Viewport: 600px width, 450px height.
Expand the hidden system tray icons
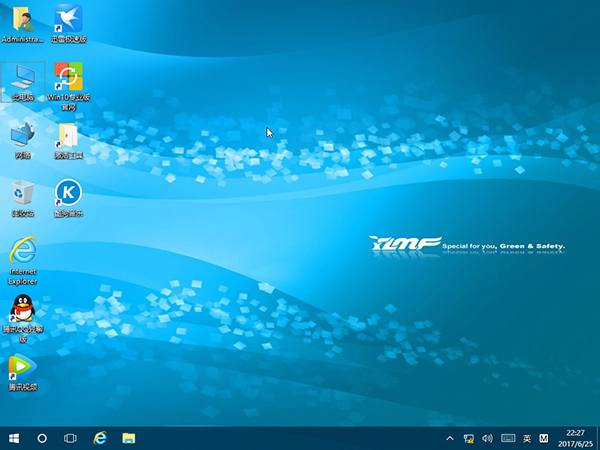(452, 438)
